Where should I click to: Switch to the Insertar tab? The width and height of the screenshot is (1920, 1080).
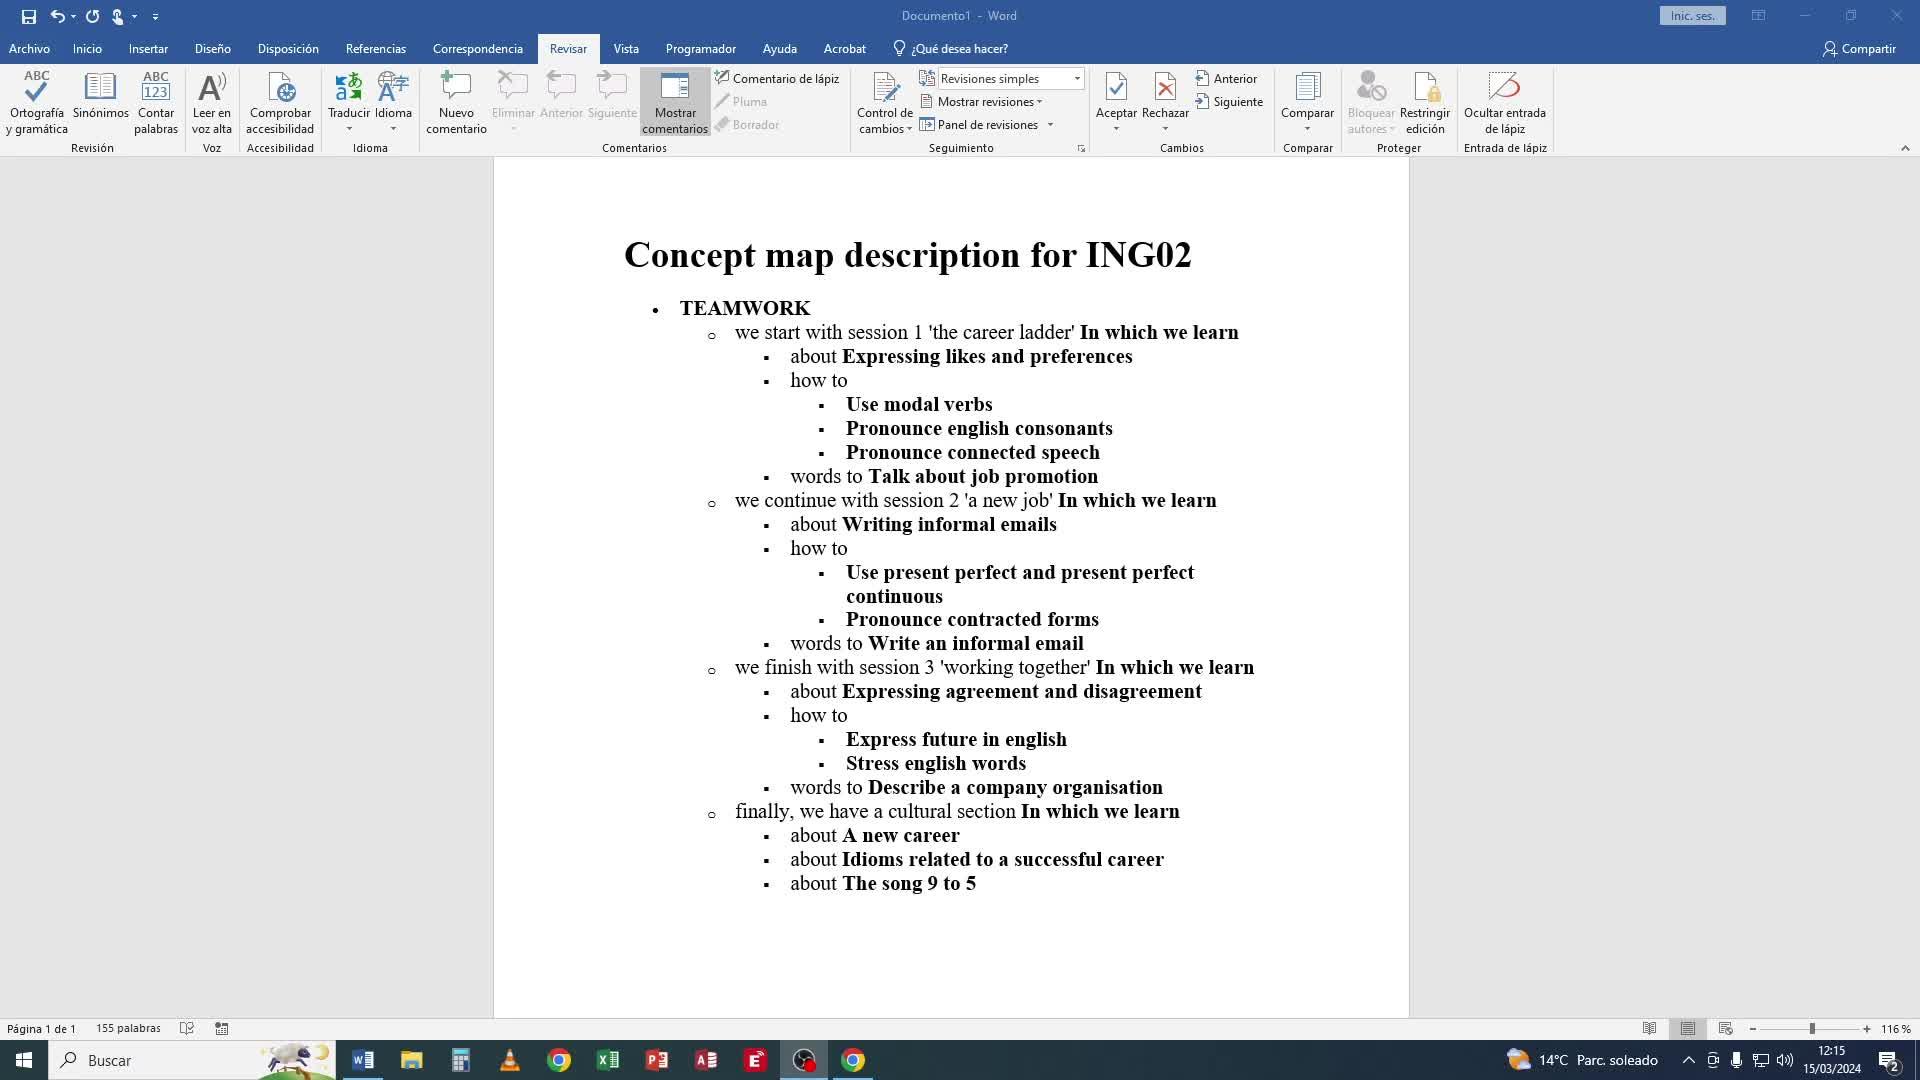148,48
